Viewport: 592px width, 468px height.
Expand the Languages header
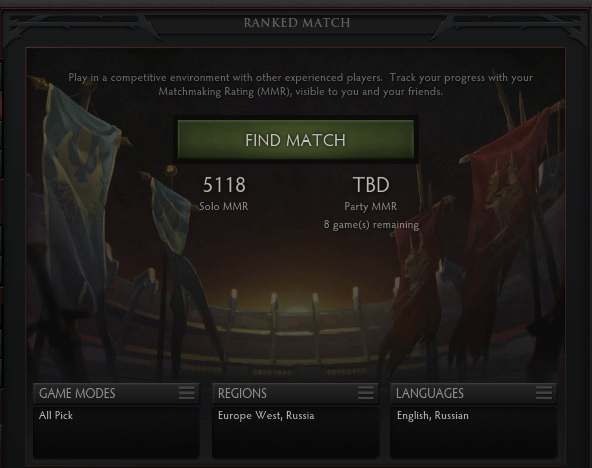[x=473, y=393]
